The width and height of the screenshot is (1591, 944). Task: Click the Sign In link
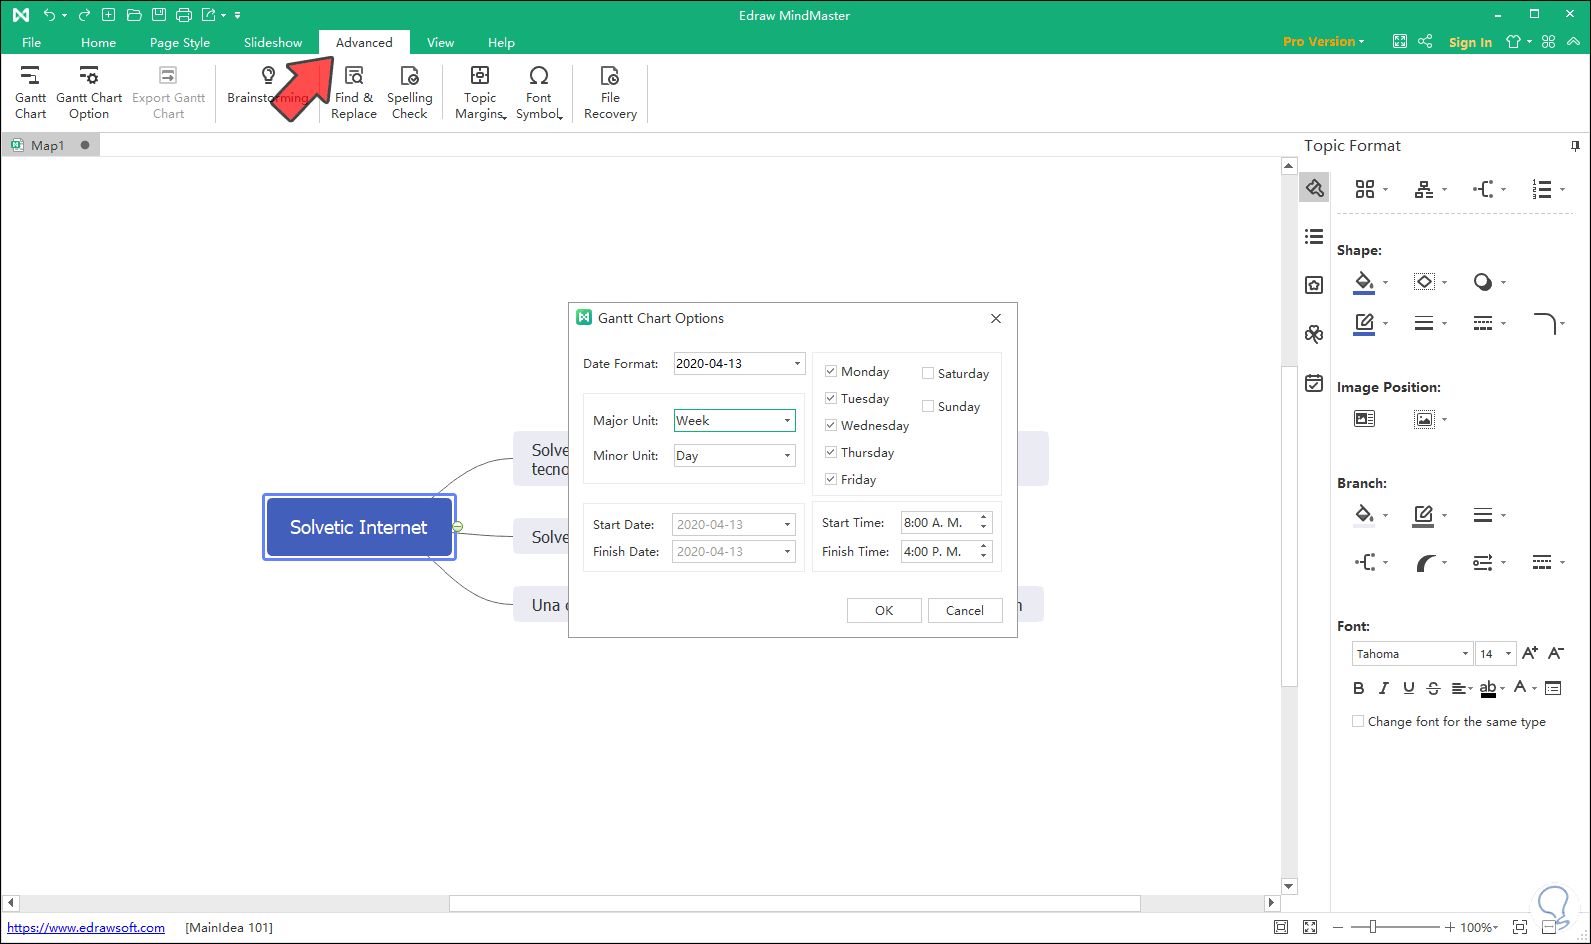point(1470,42)
